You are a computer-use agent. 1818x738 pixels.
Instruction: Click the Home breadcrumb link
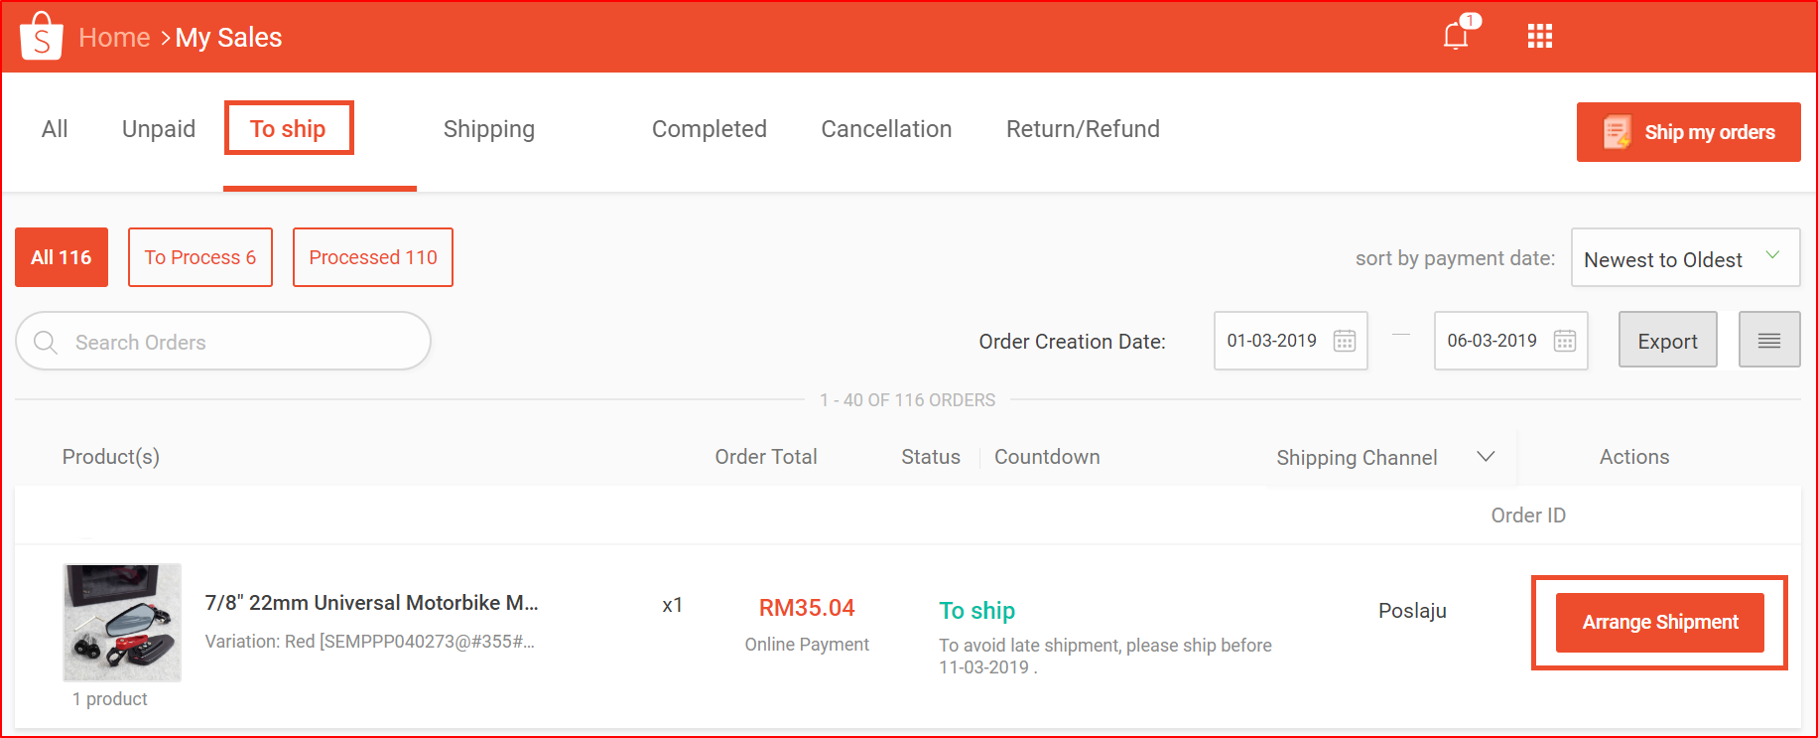click(x=114, y=37)
